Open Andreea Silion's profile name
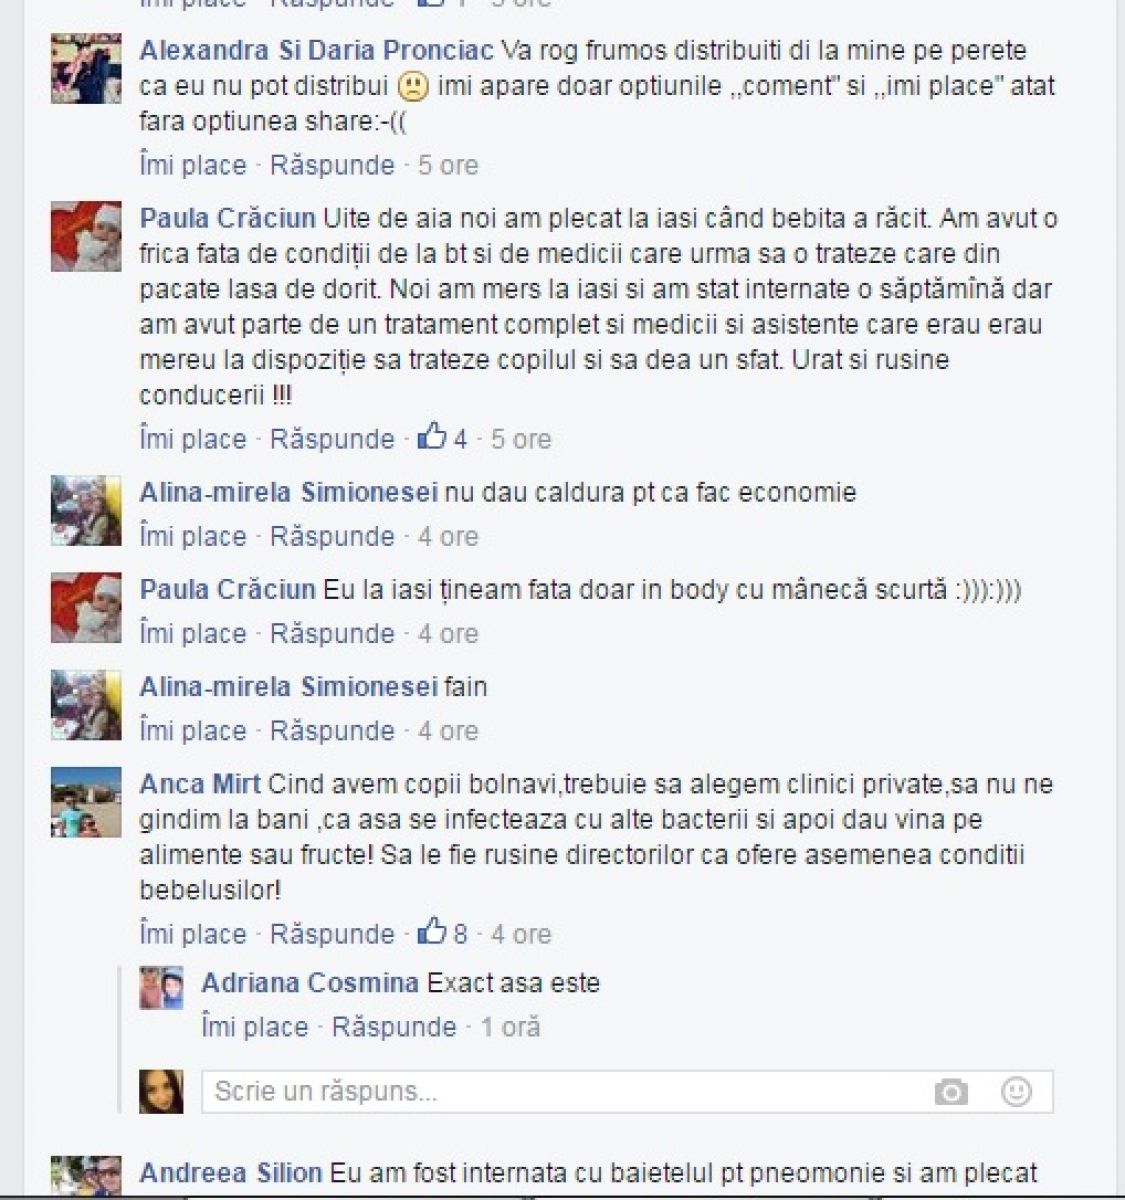The height and width of the screenshot is (1200, 1125). tap(231, 1172)
